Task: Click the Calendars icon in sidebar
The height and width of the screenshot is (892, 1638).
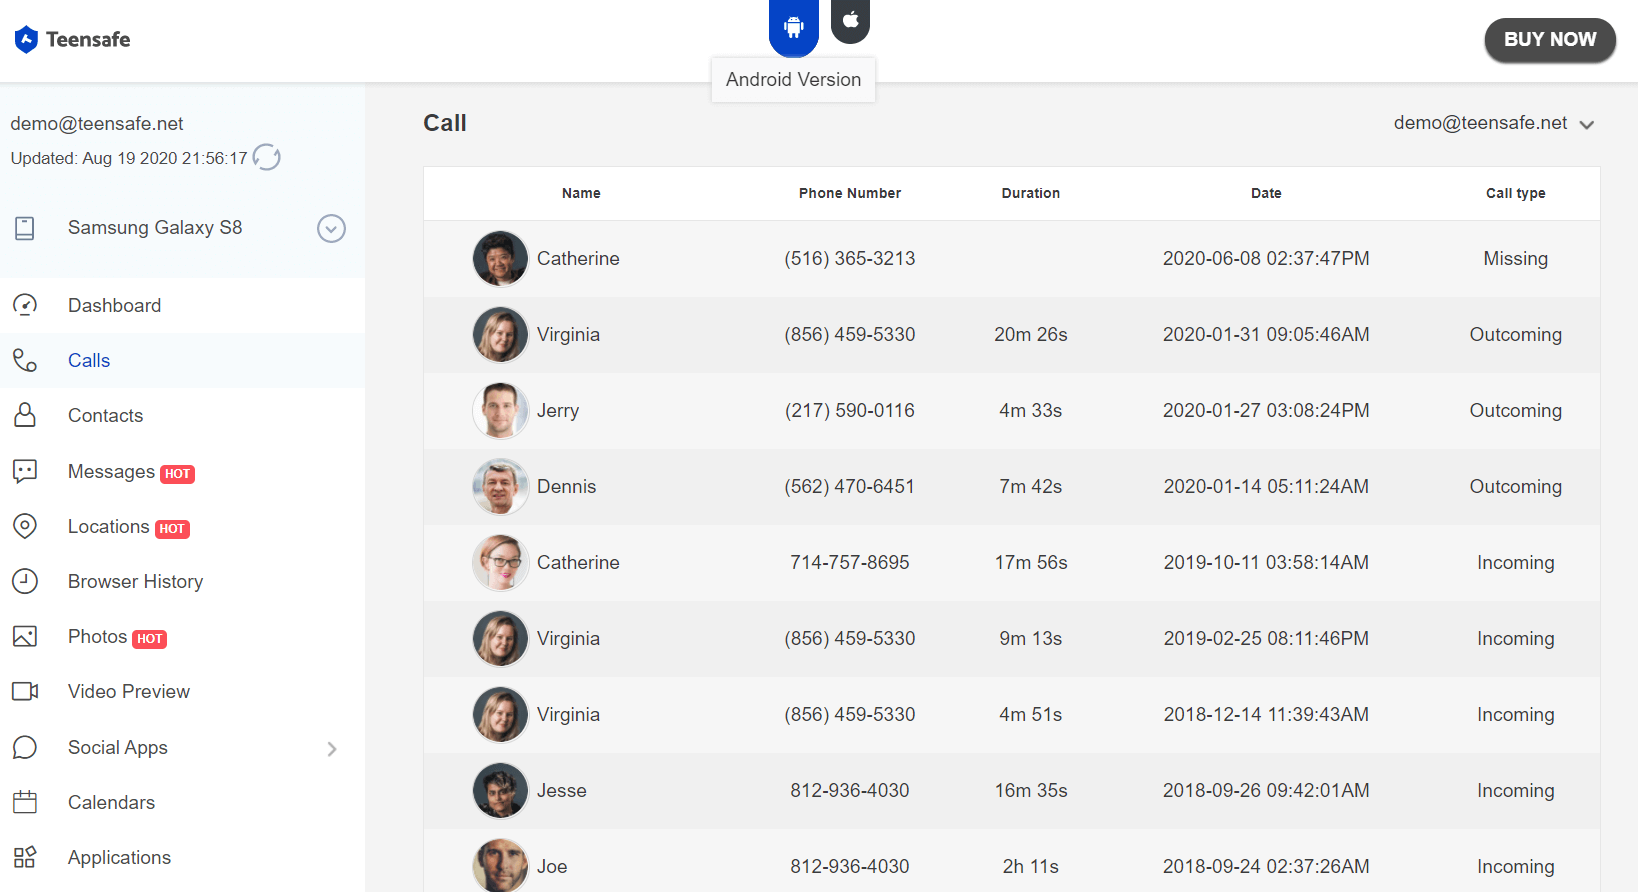Action: click(25, 802)
